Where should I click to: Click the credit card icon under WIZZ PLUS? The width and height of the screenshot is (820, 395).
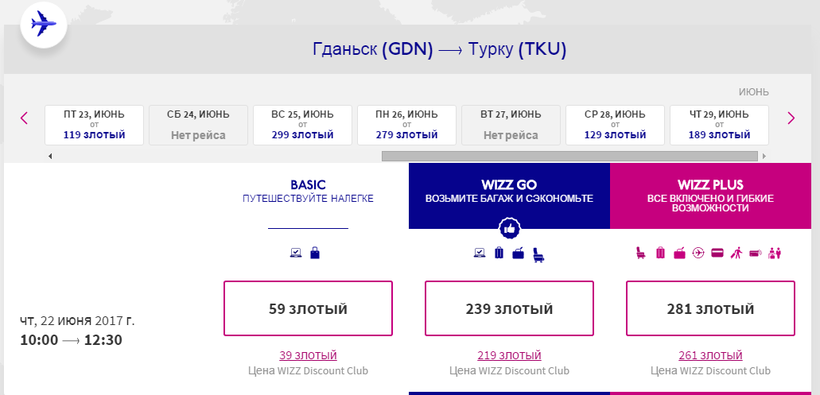click(x=718, y=253)
